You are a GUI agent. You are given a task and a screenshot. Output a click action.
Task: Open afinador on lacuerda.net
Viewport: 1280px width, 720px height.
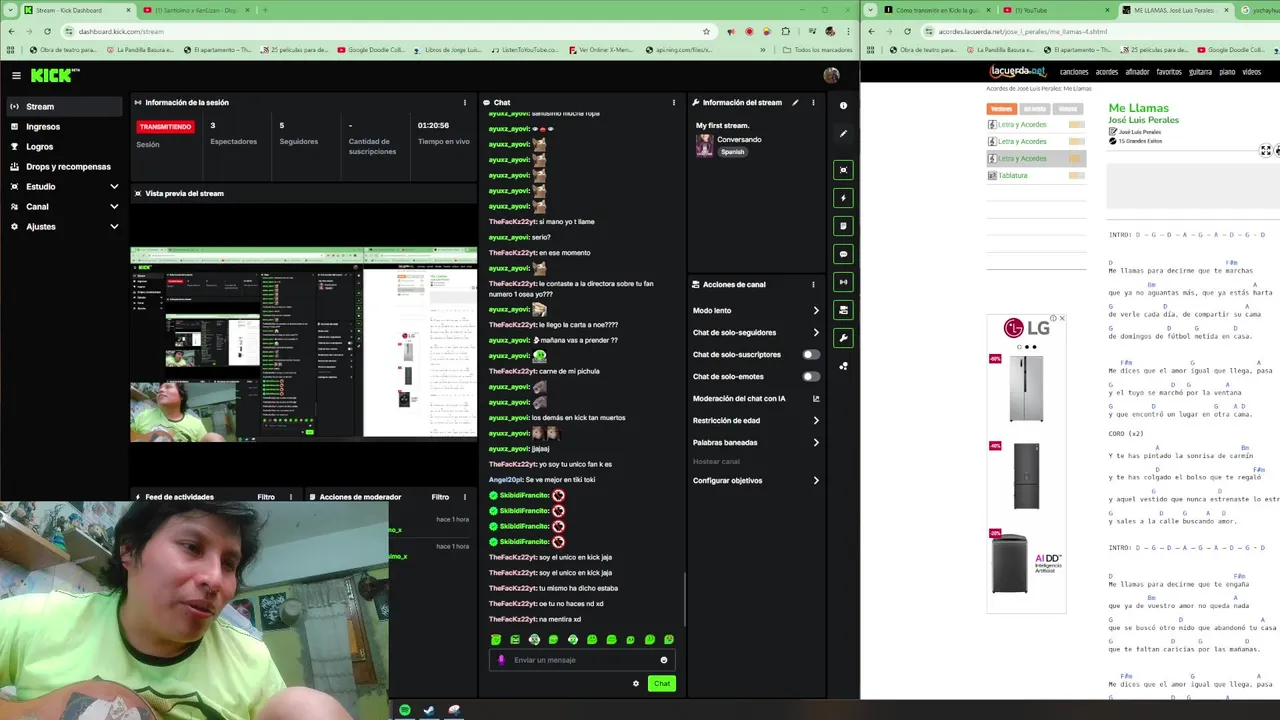(x=1137, y=72)
